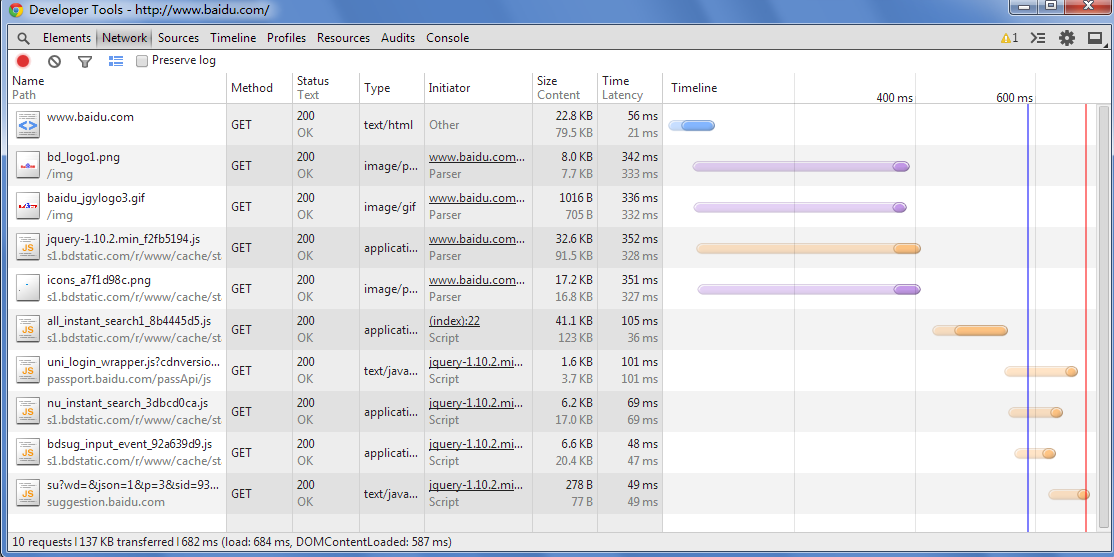Show the console drawer icon
The width and height of the screenshot is (1114, 557).
[x=1038, y=38]
